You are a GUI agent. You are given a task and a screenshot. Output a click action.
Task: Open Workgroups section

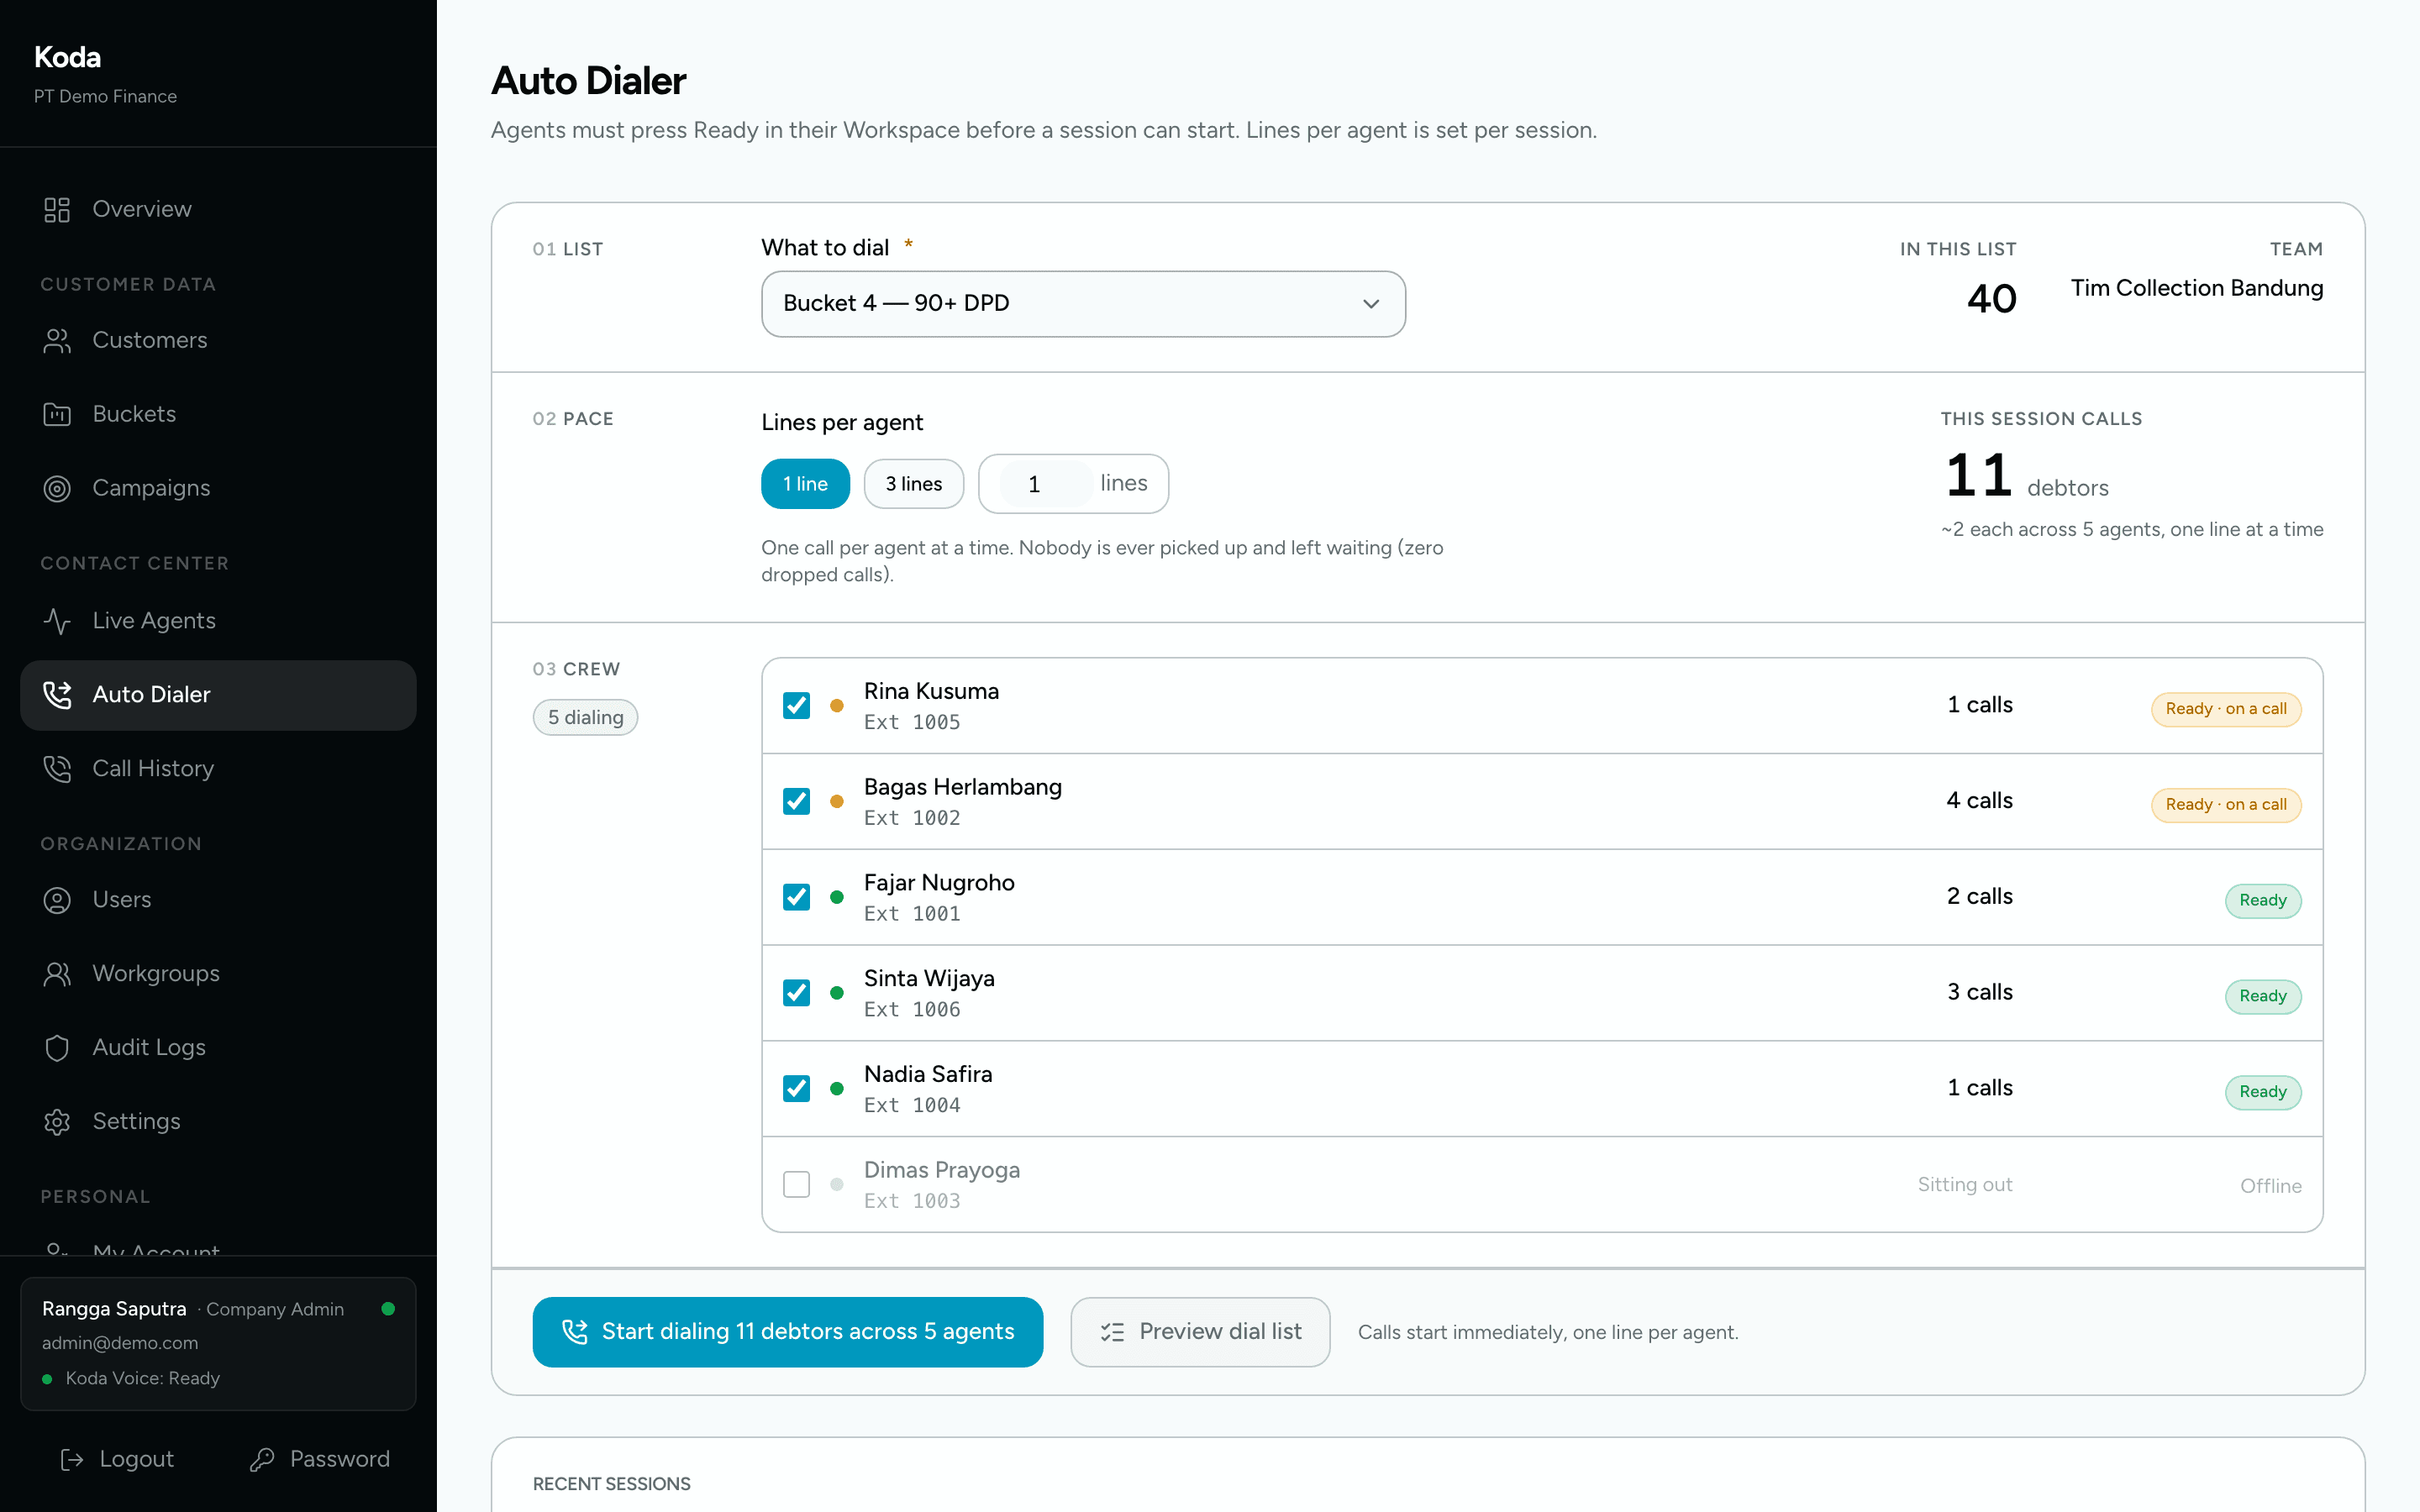[218, 974]
